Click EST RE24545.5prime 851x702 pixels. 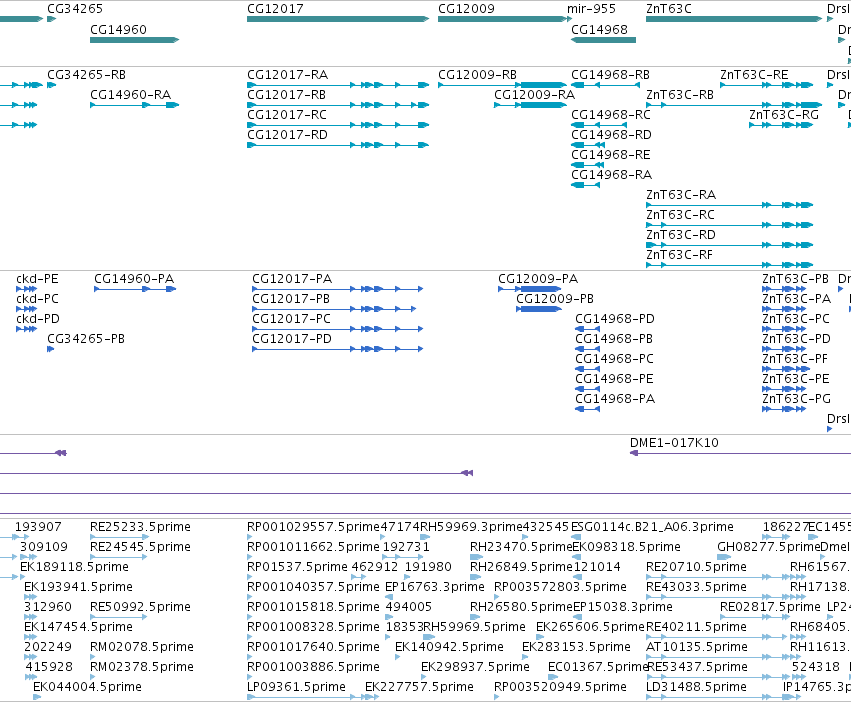coord(141,547)
